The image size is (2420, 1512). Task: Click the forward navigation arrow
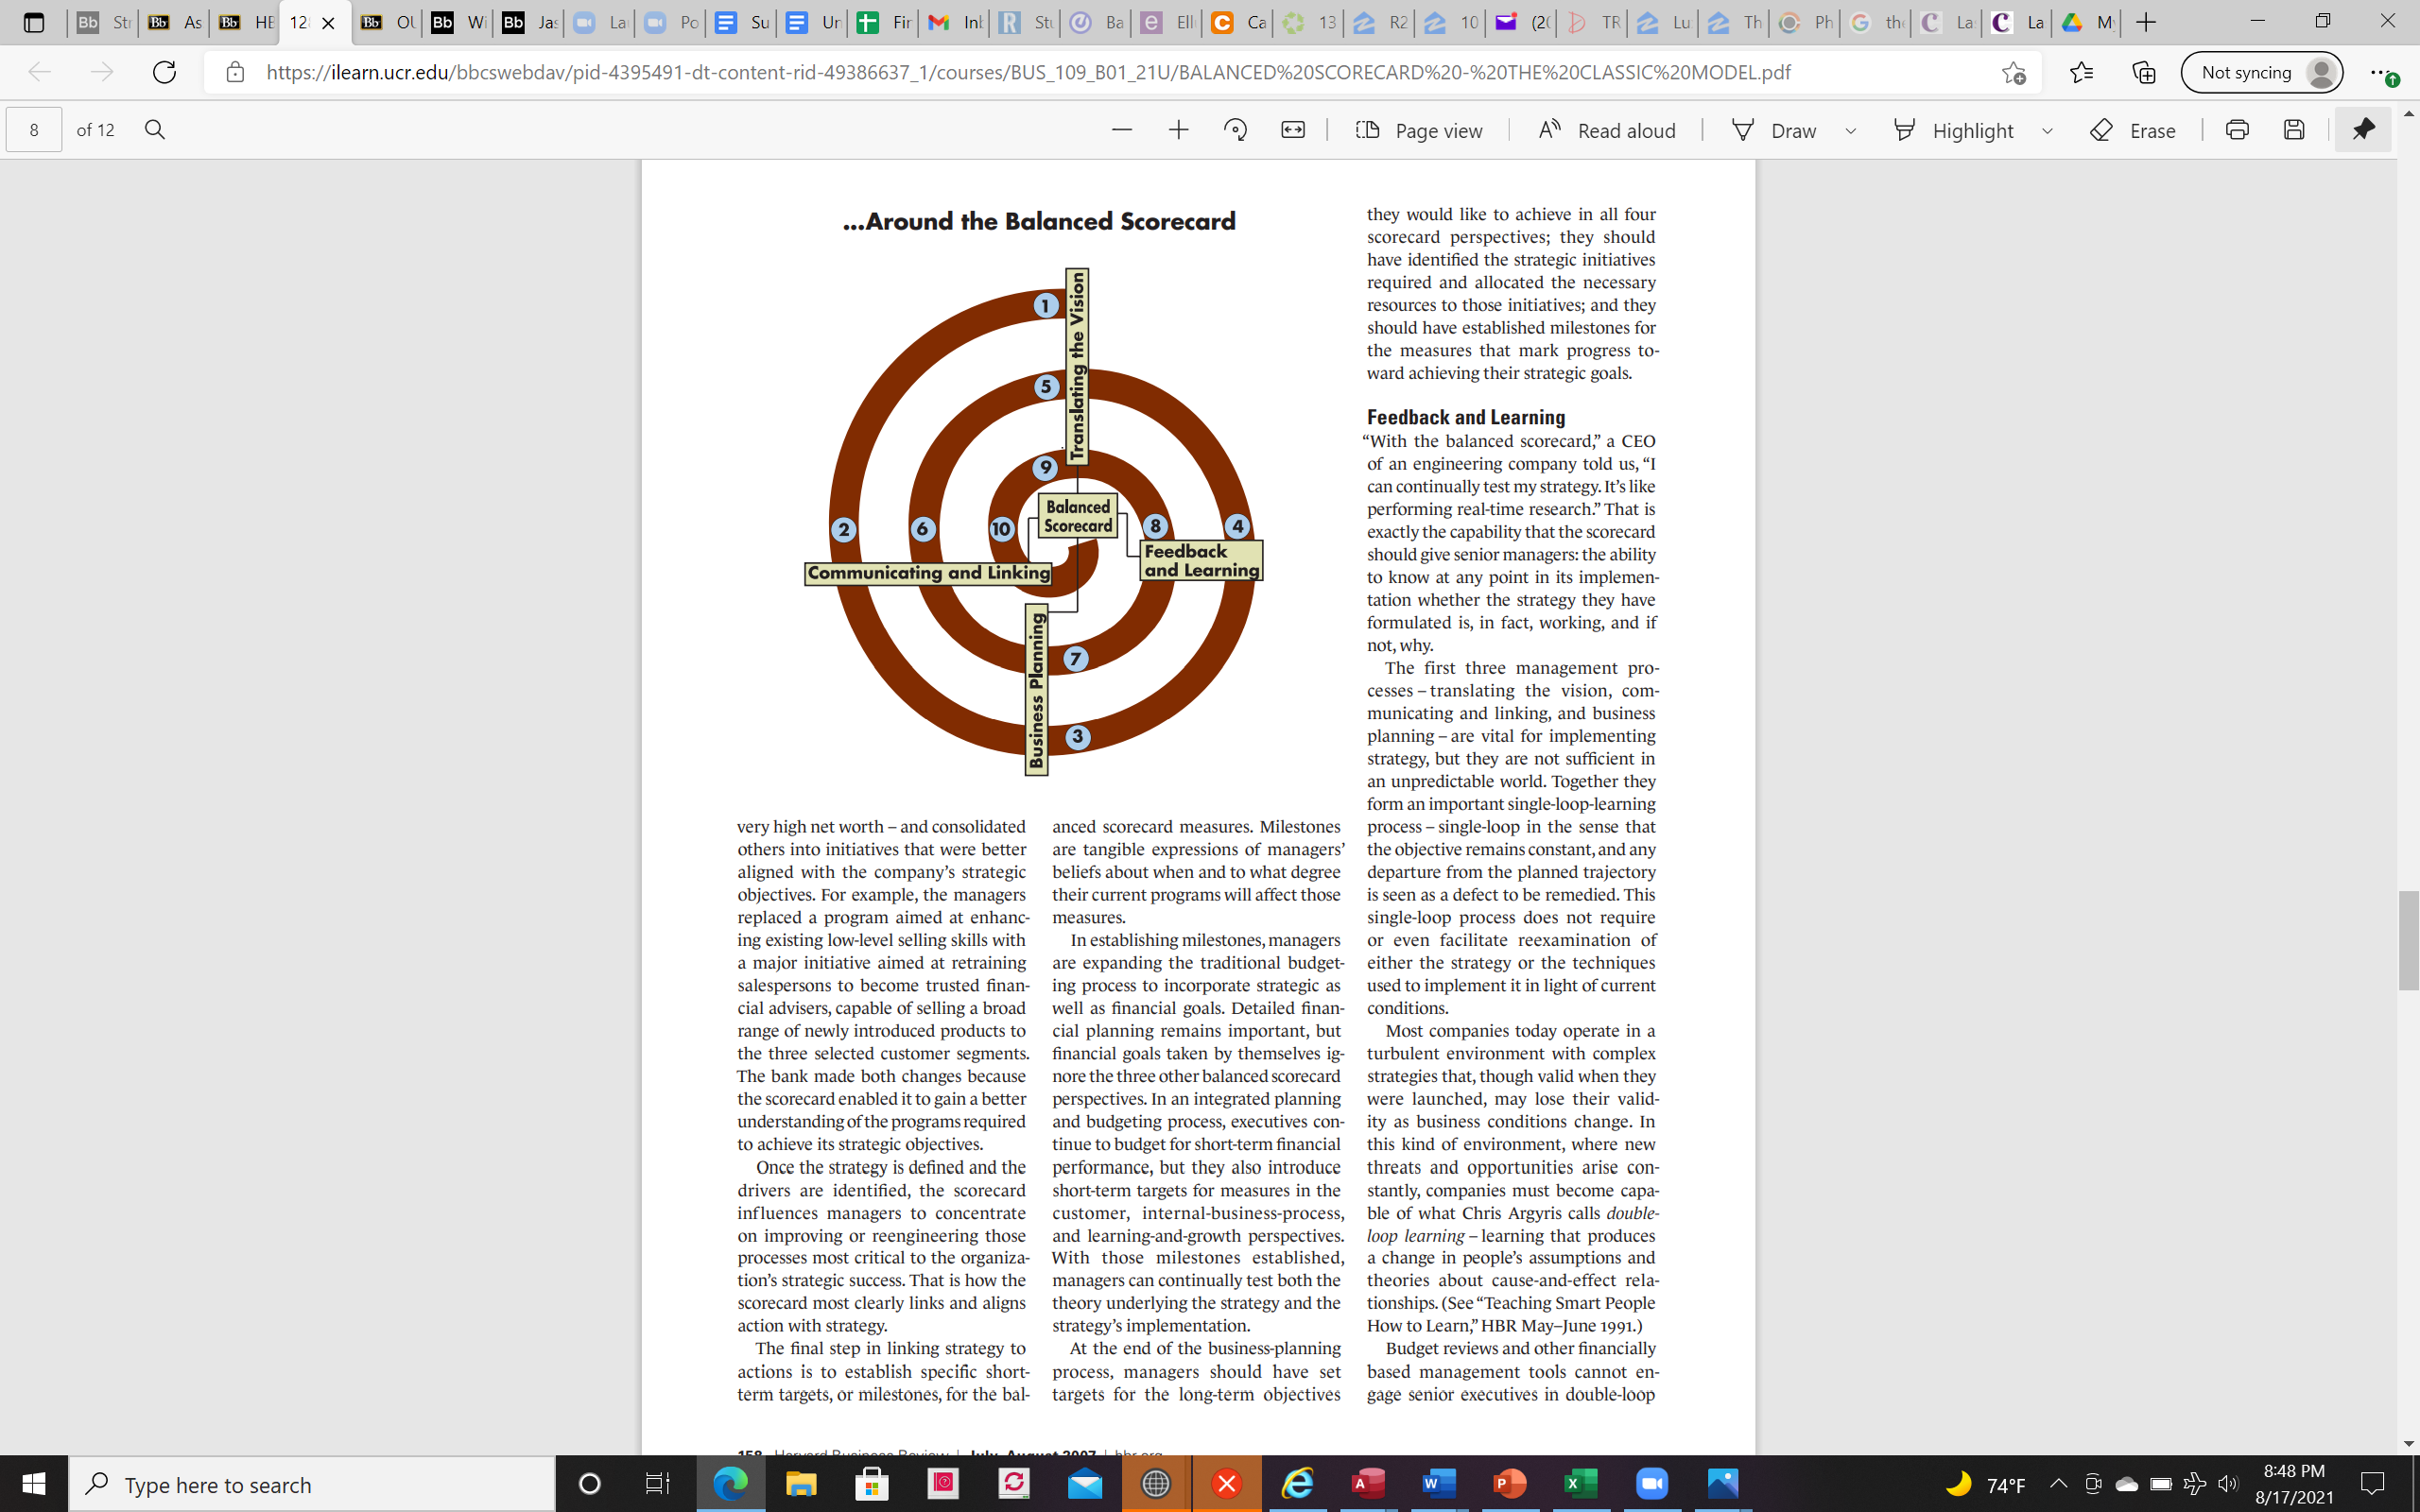coord(102,72)
